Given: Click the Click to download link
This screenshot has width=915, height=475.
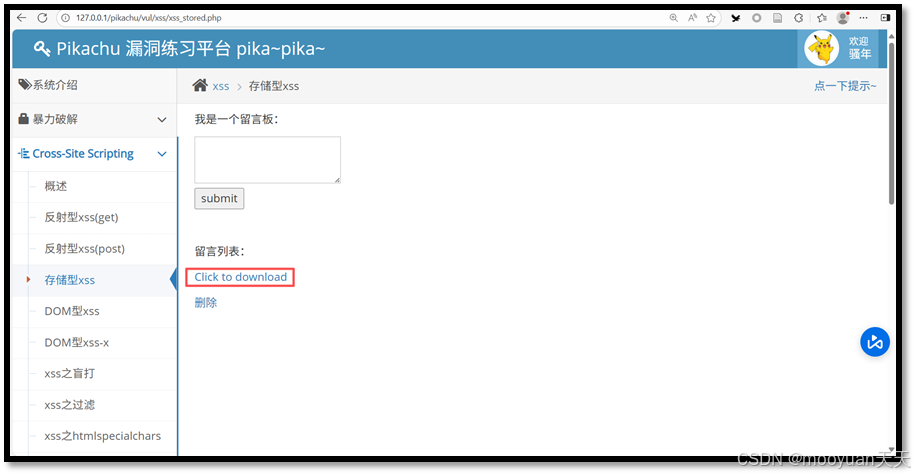Looking at the screenshot, I should (240, 277).
